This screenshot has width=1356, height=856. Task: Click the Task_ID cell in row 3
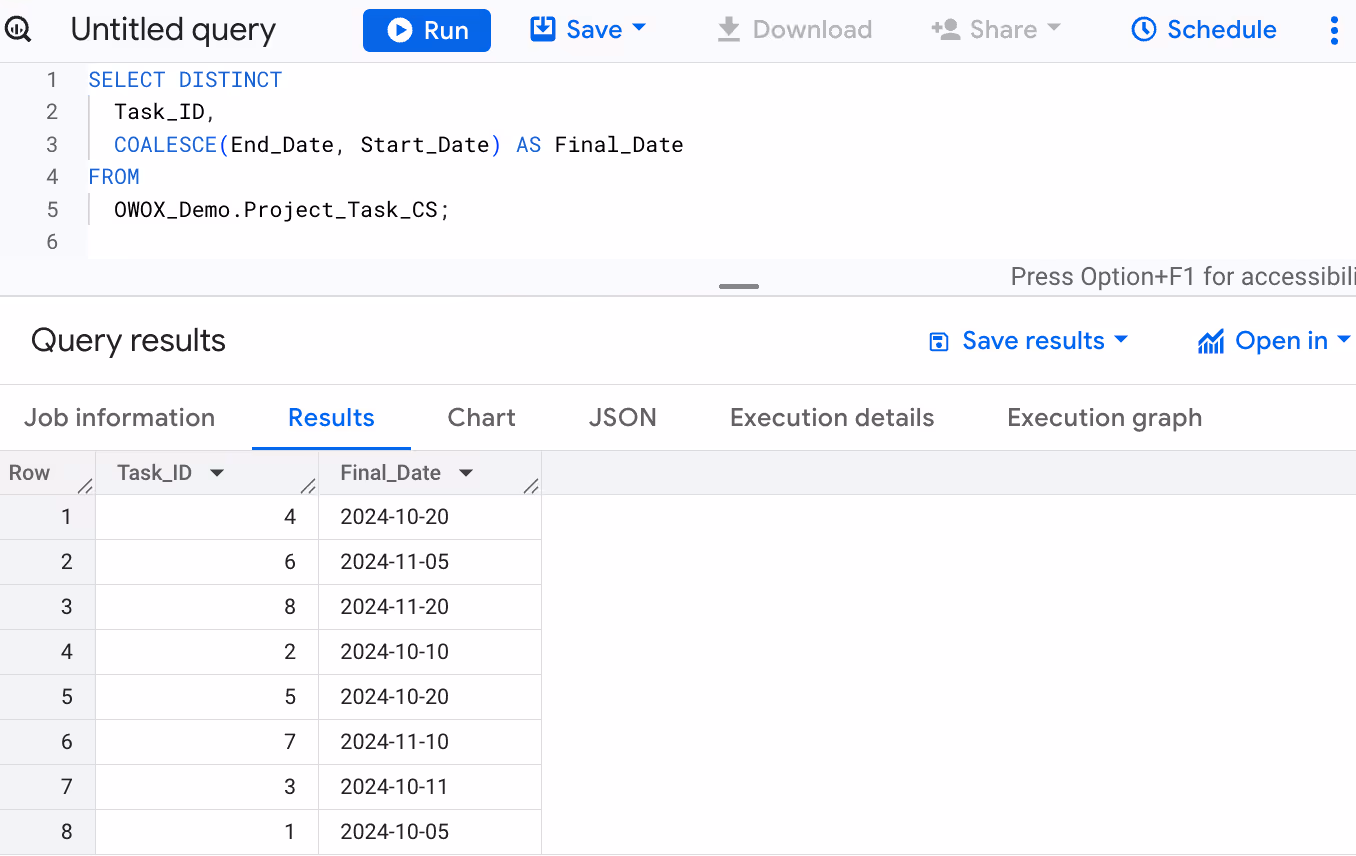[207, 607]
